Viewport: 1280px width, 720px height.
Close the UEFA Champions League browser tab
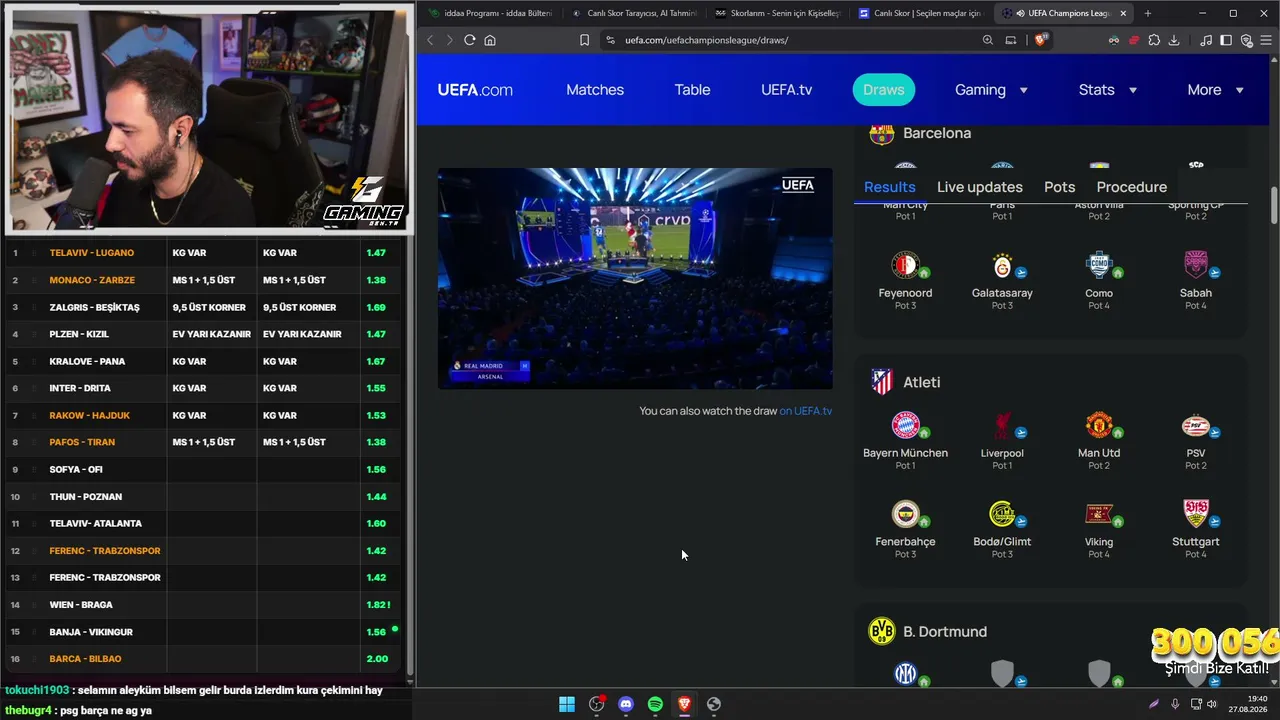pyautogui.click(x=1123, y=13)
